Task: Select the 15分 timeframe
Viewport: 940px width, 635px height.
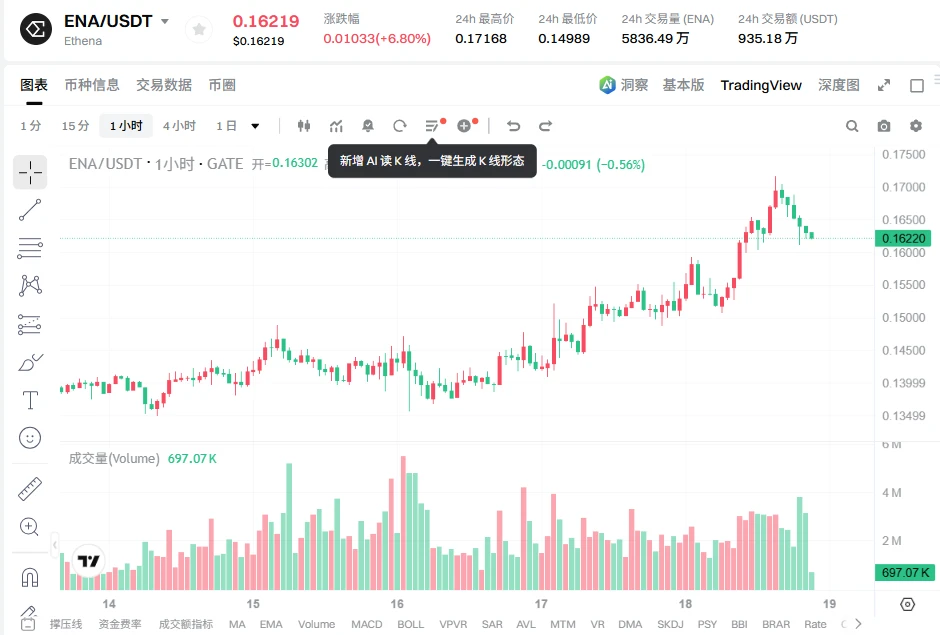Action: point(76,126)
